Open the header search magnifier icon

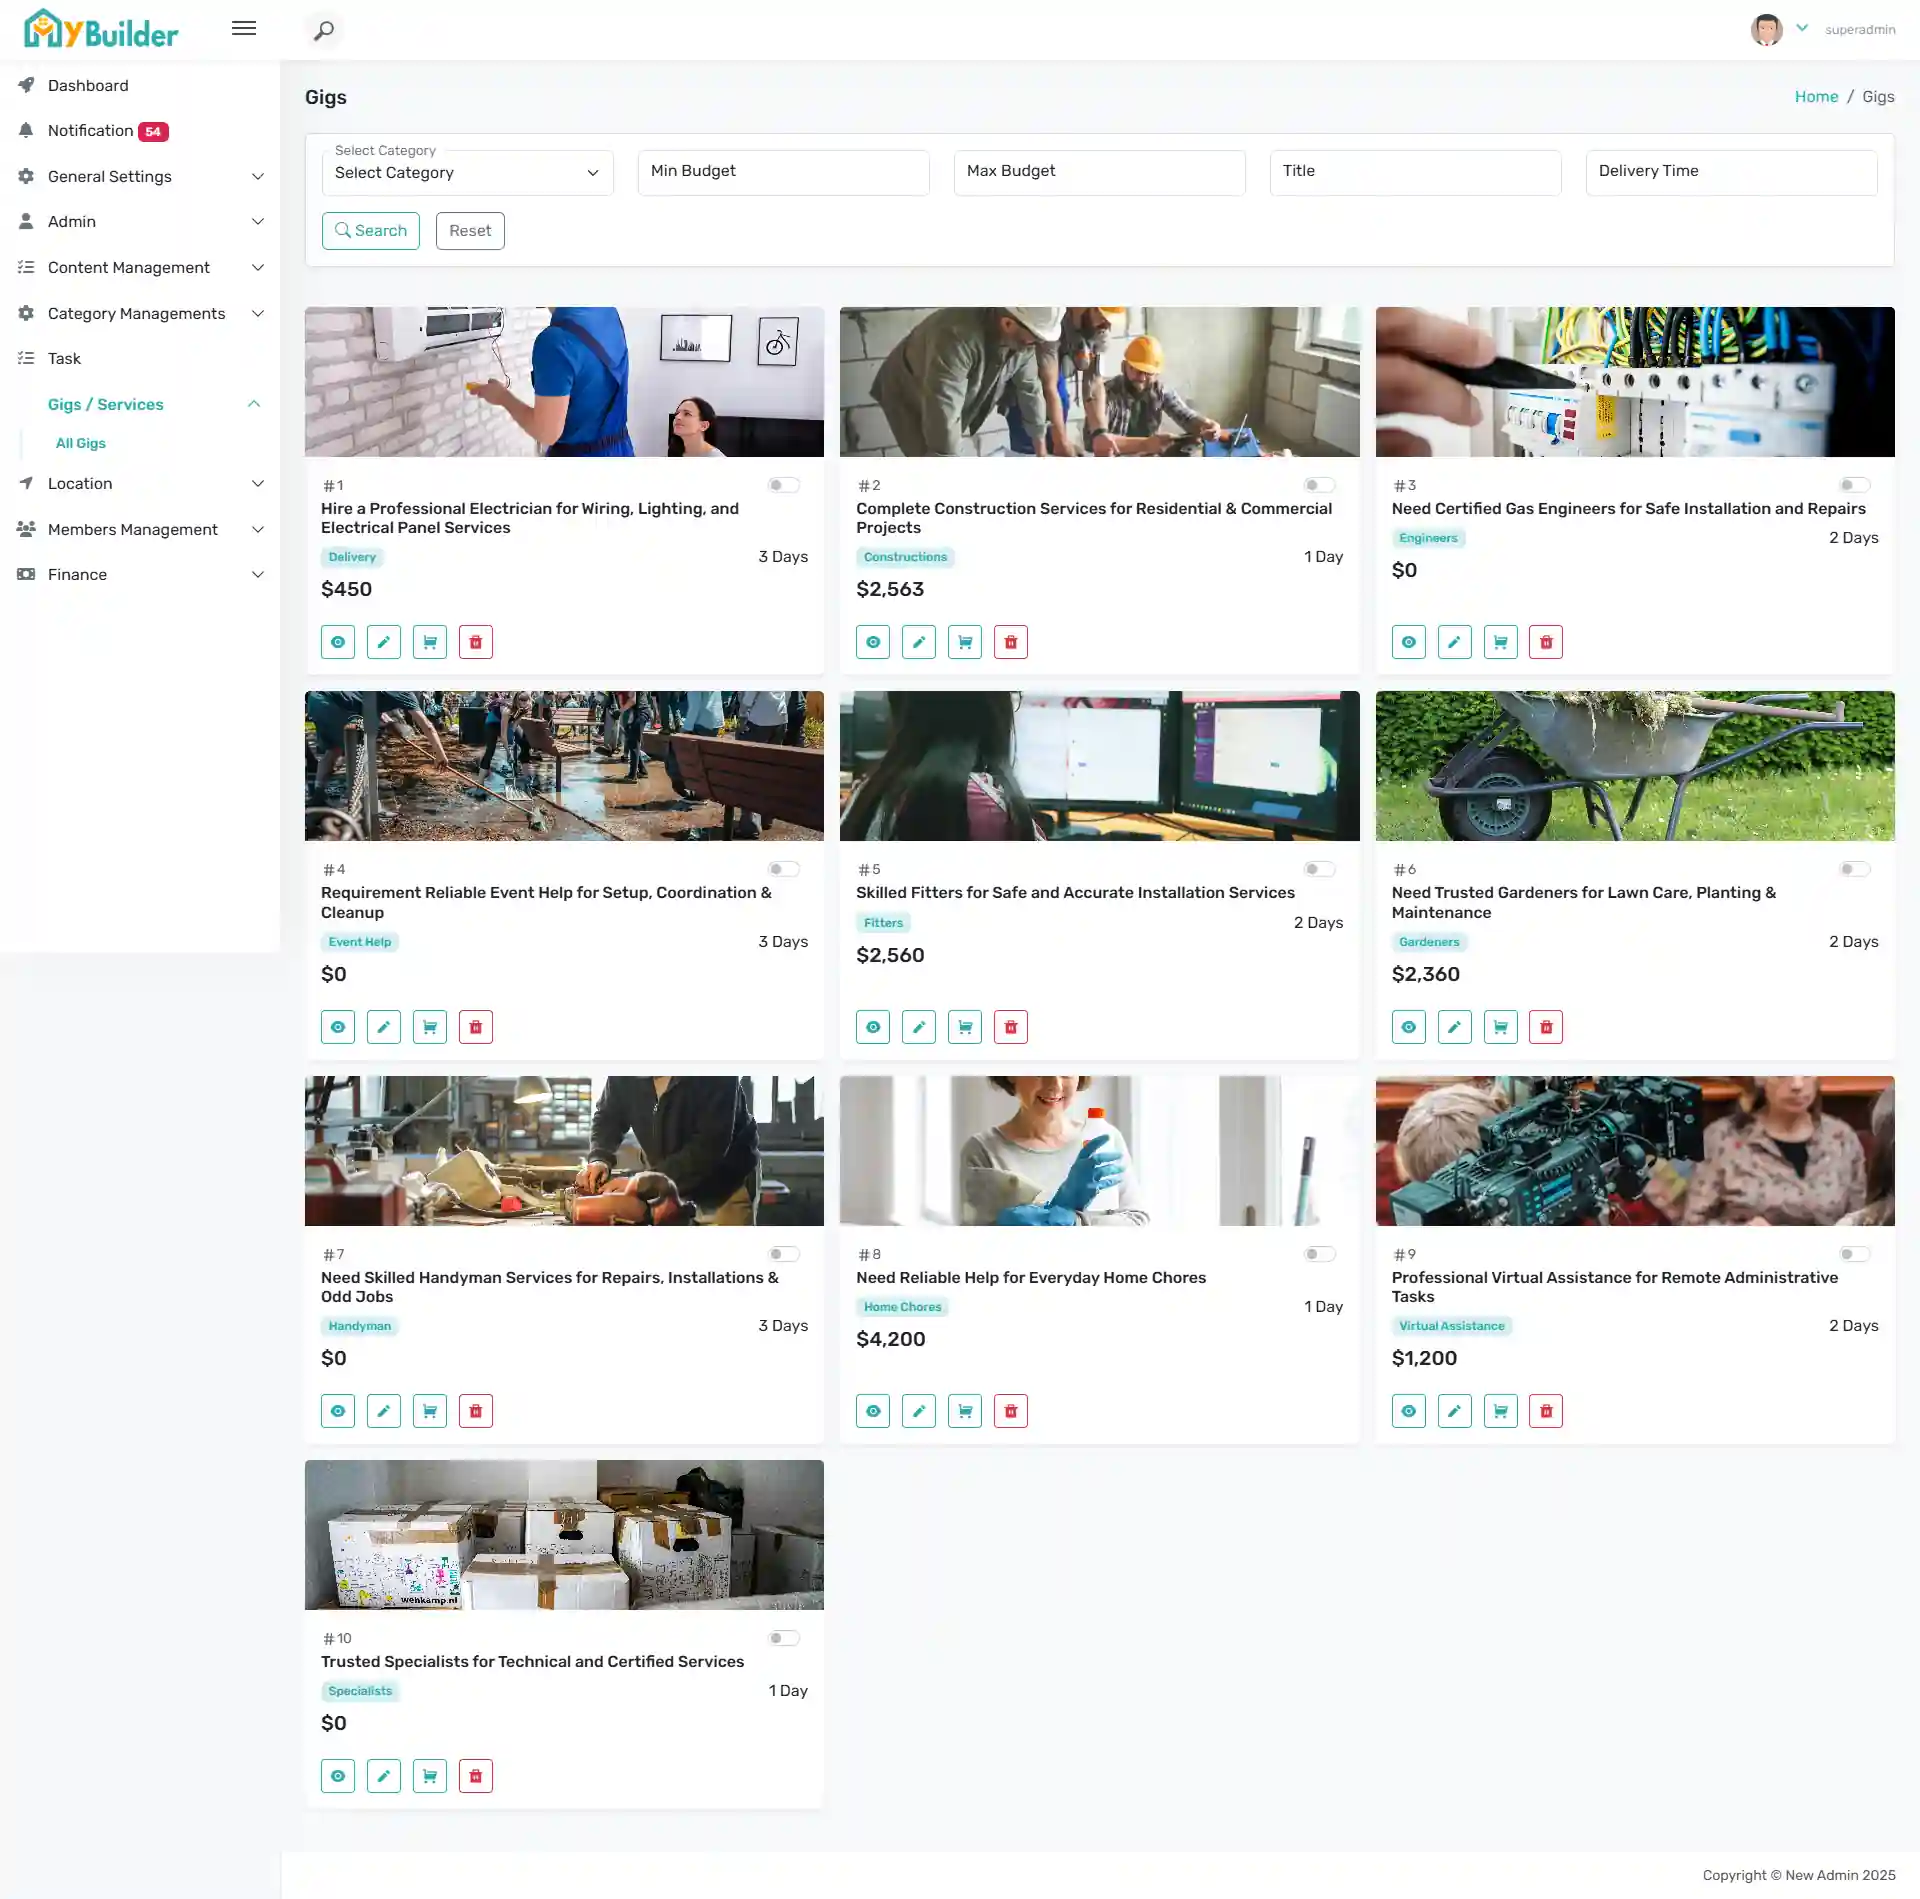[323, 30]
